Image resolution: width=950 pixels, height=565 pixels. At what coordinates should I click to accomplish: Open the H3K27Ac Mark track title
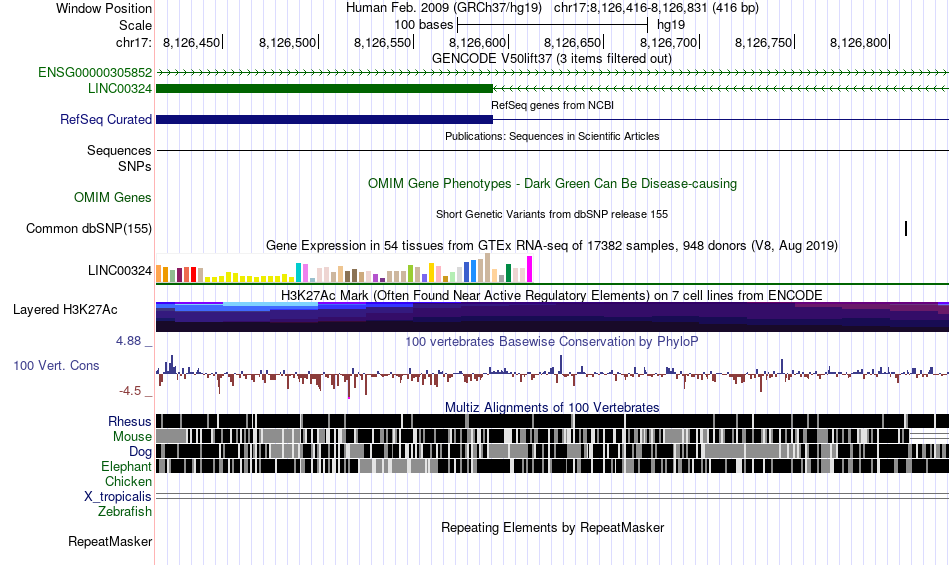tap(552, 296)
